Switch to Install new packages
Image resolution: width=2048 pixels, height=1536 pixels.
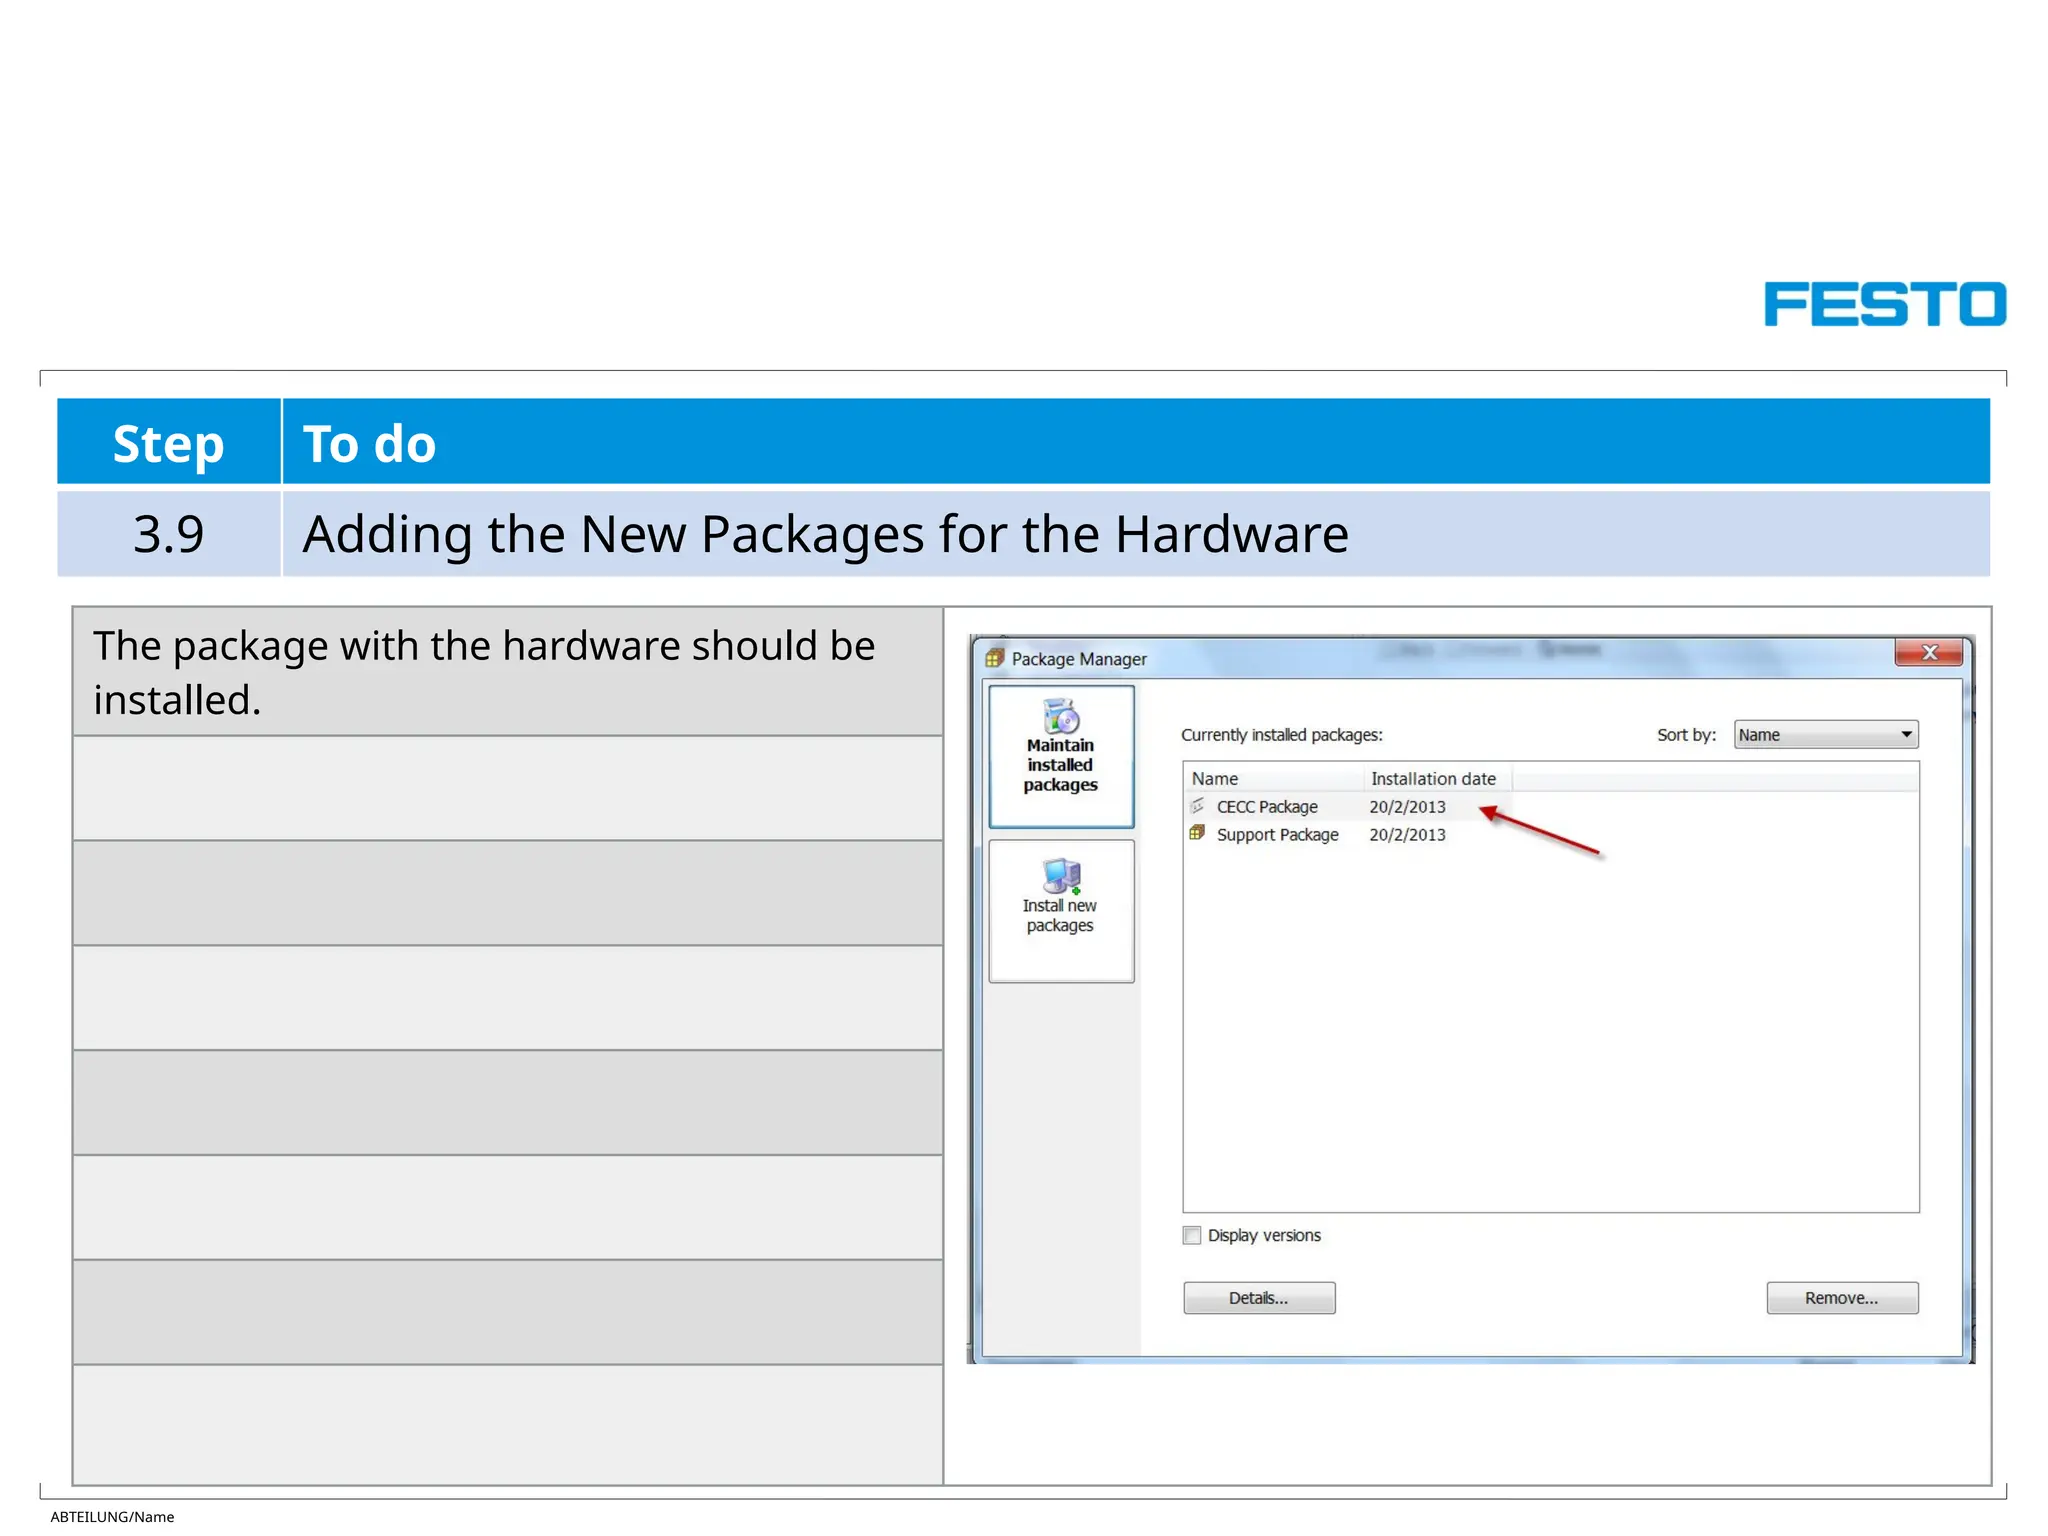point(1061,911)
